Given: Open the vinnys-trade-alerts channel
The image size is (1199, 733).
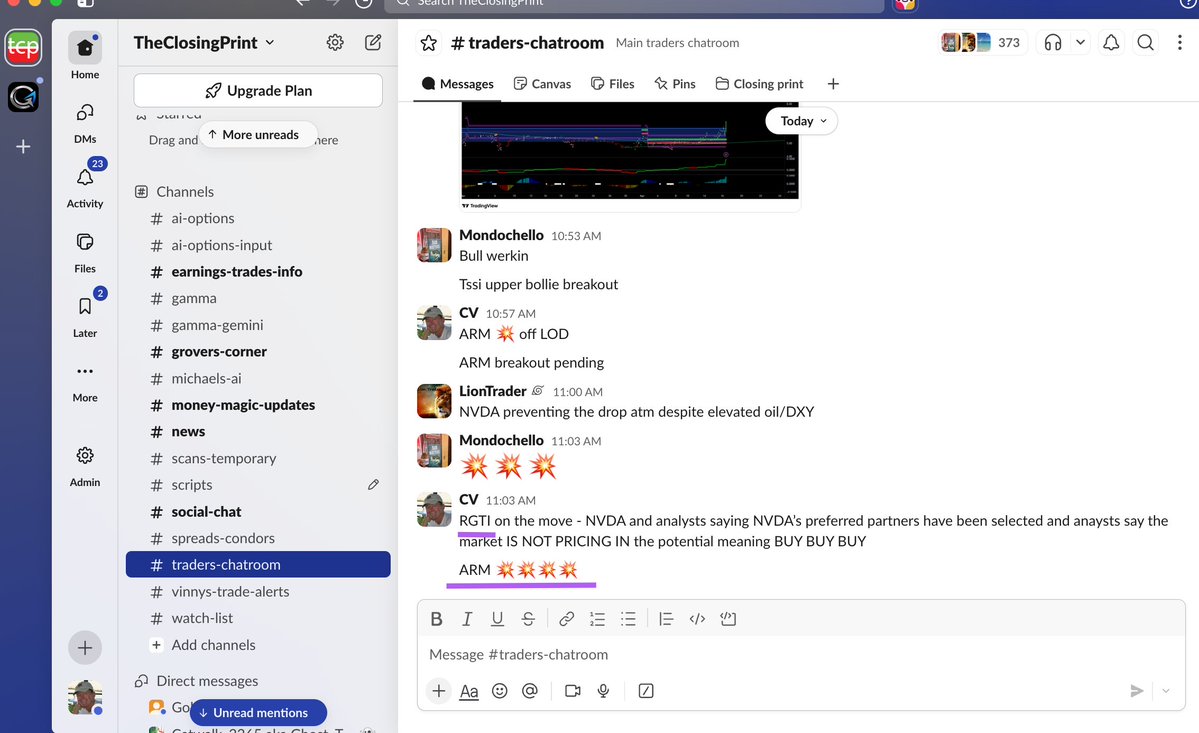Looking at the screenshot, I should [x=258, y=592].
